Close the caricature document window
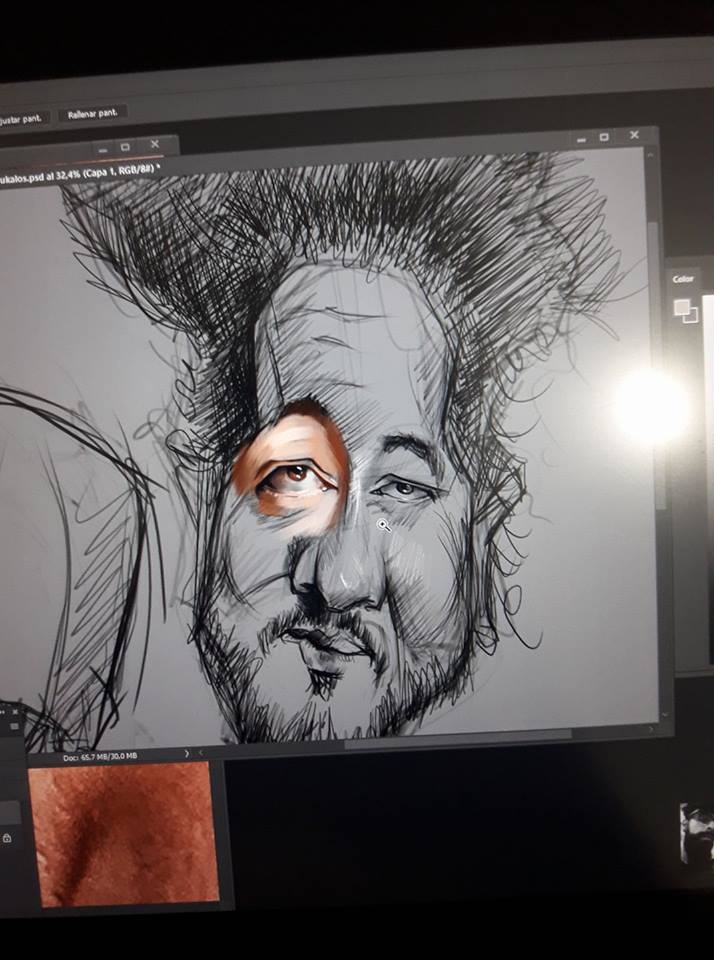714x960 pixels. pos(634,135)
